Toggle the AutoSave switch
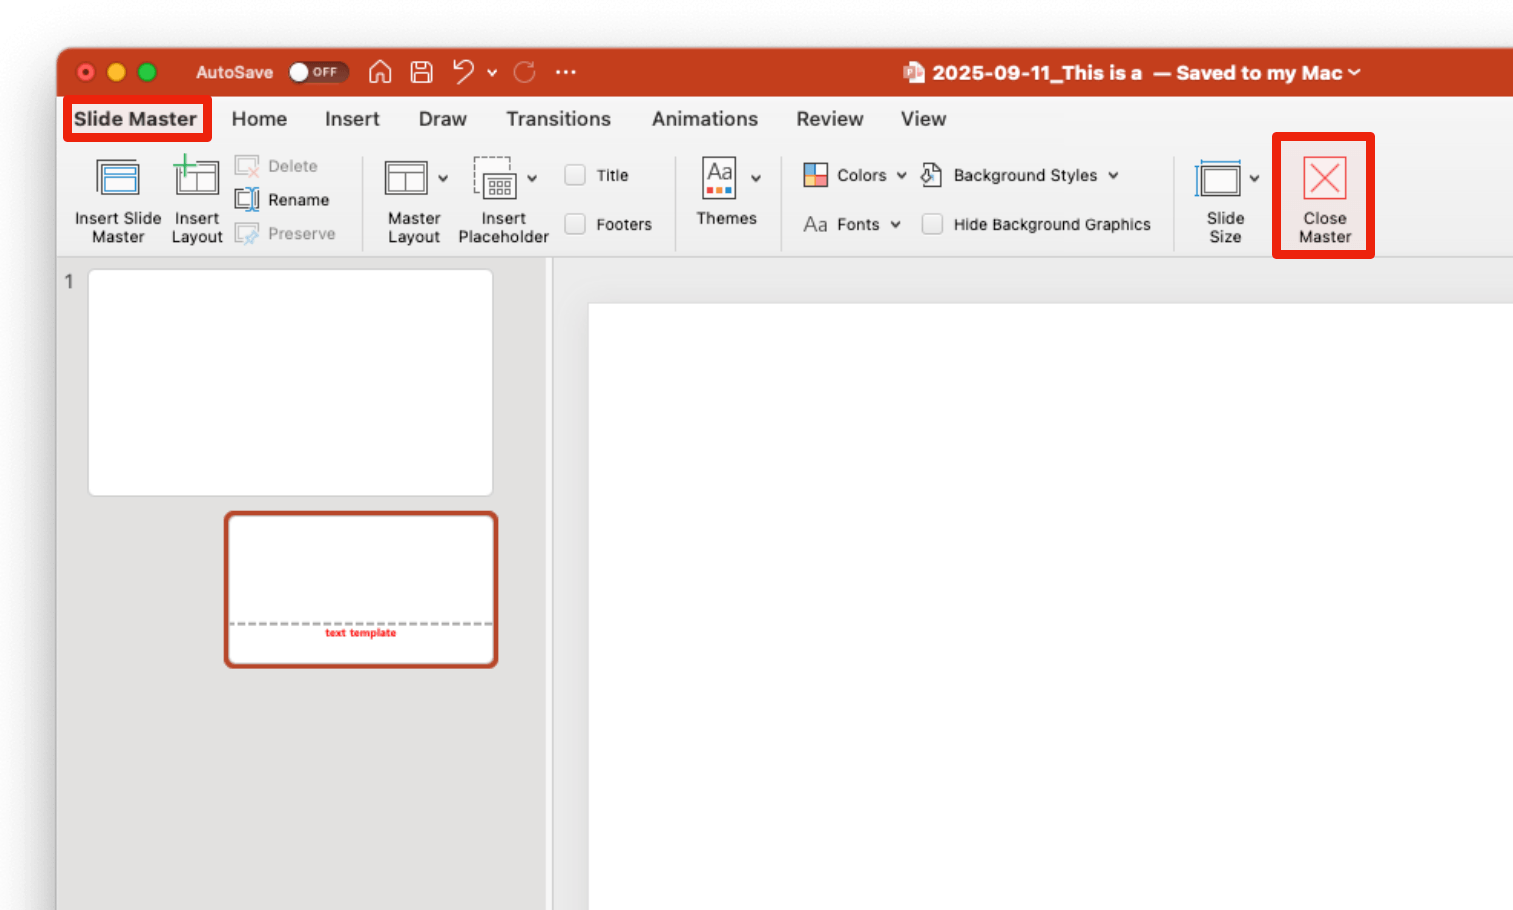The width and height of the screenshot is (1513, 910). coord(317,72)
